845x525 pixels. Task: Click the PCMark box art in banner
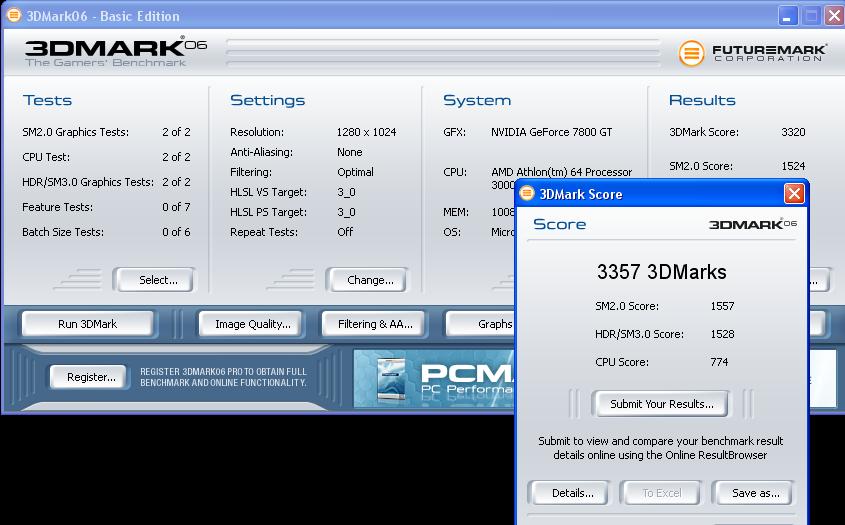click(x=391, y=379)
